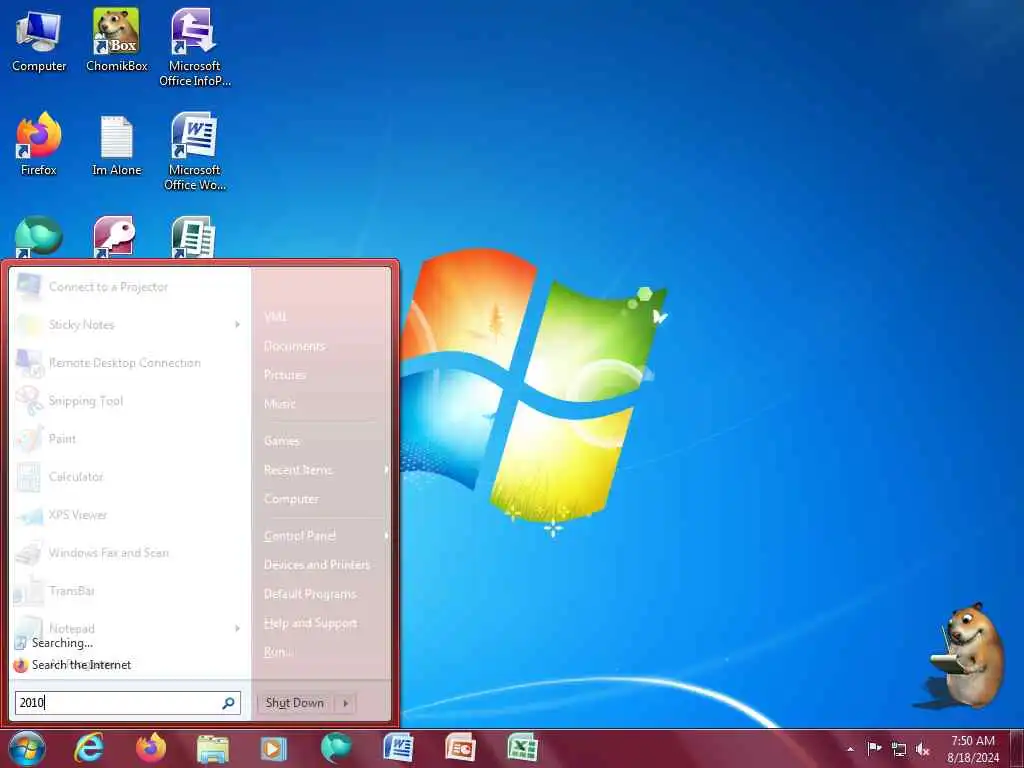
Task: Select the Microsoft Office Word desktop shortcut
Action: (x=194, y=152)
